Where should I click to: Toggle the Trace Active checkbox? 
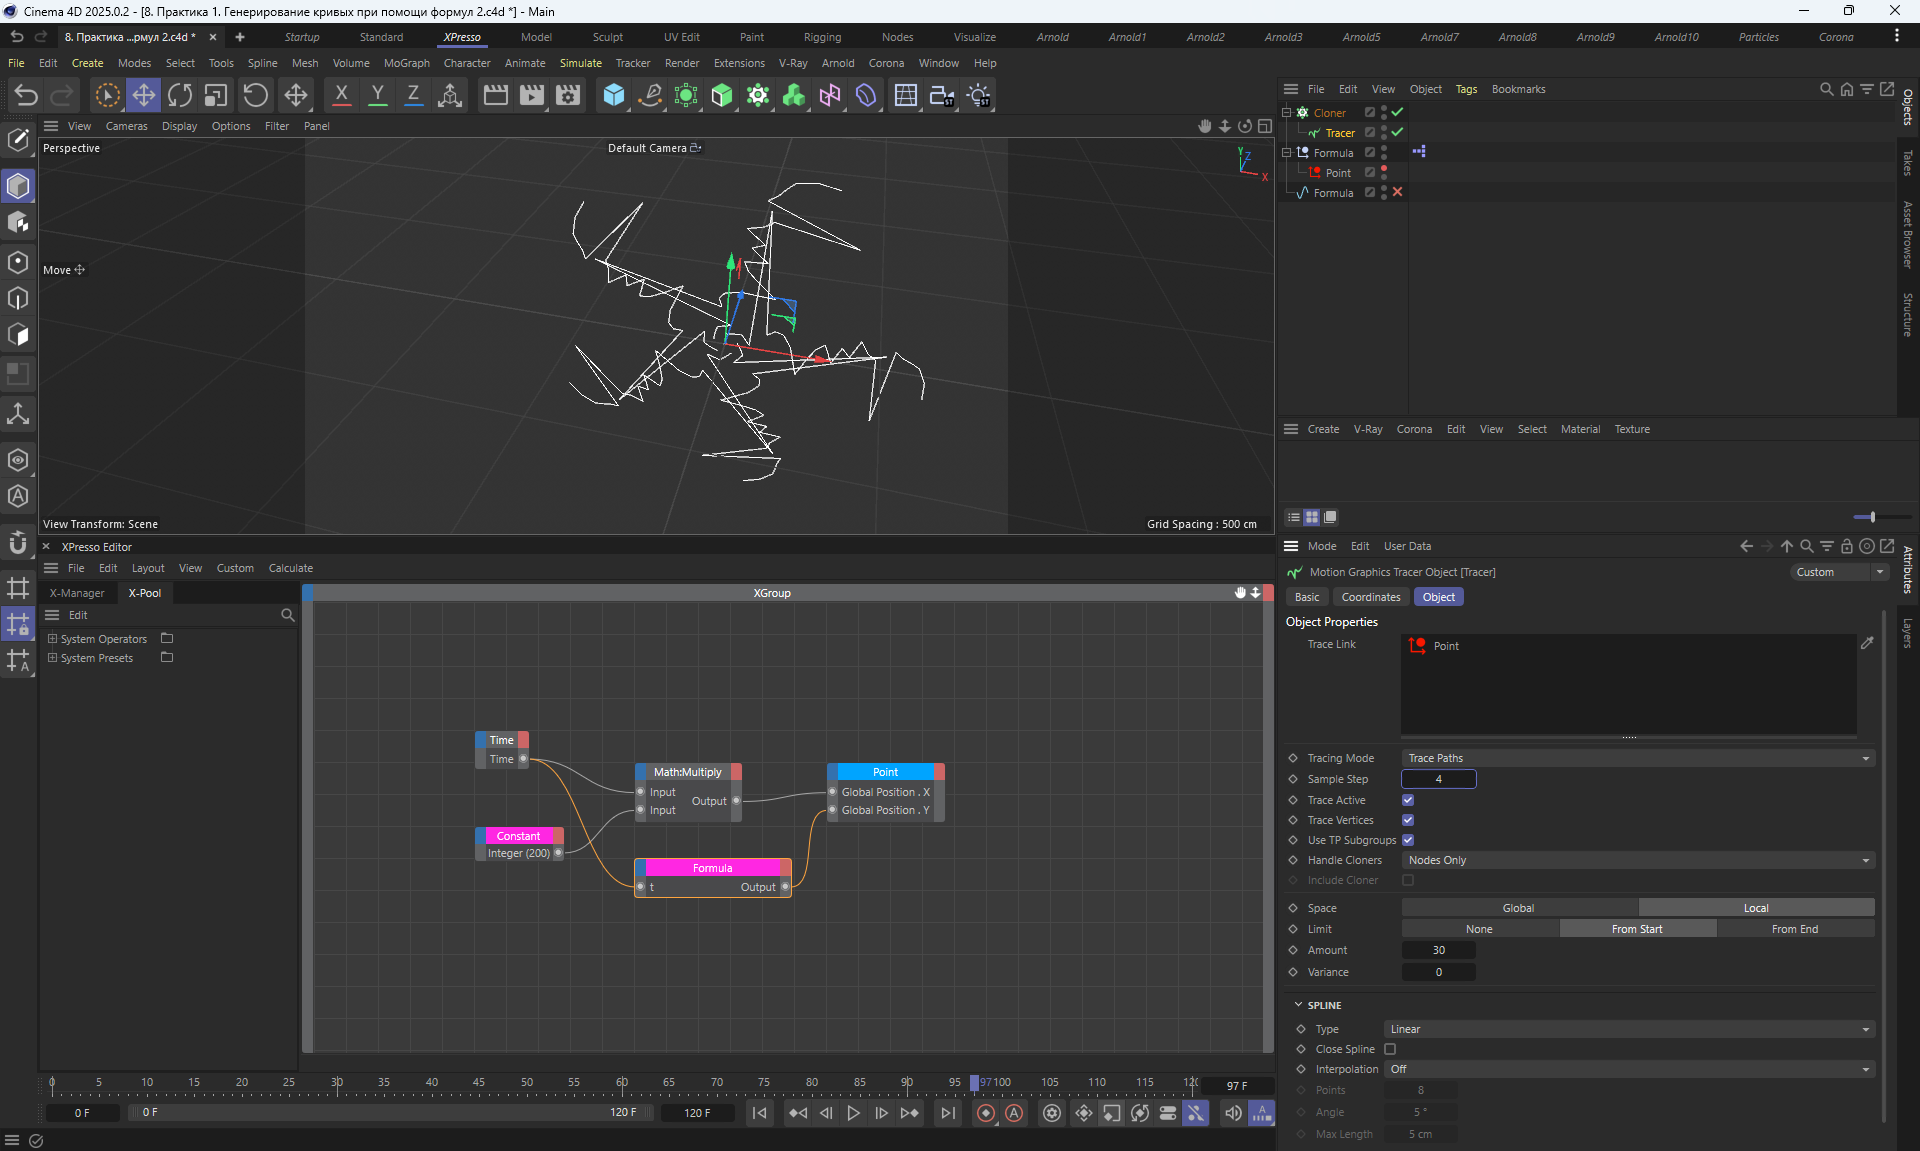point(1408,800)
